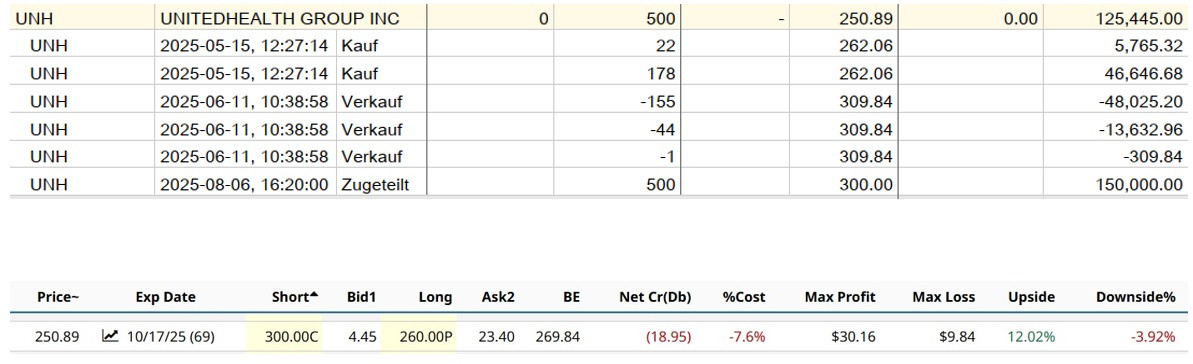Click the chart icon beside 10/17/25 expiration
1193x364 pixels.
click(110, 336)
